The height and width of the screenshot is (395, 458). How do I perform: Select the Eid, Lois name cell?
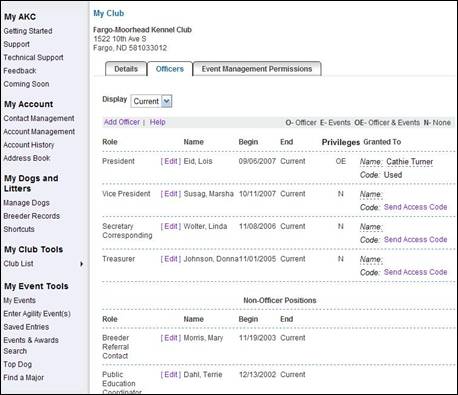point(198,161)
